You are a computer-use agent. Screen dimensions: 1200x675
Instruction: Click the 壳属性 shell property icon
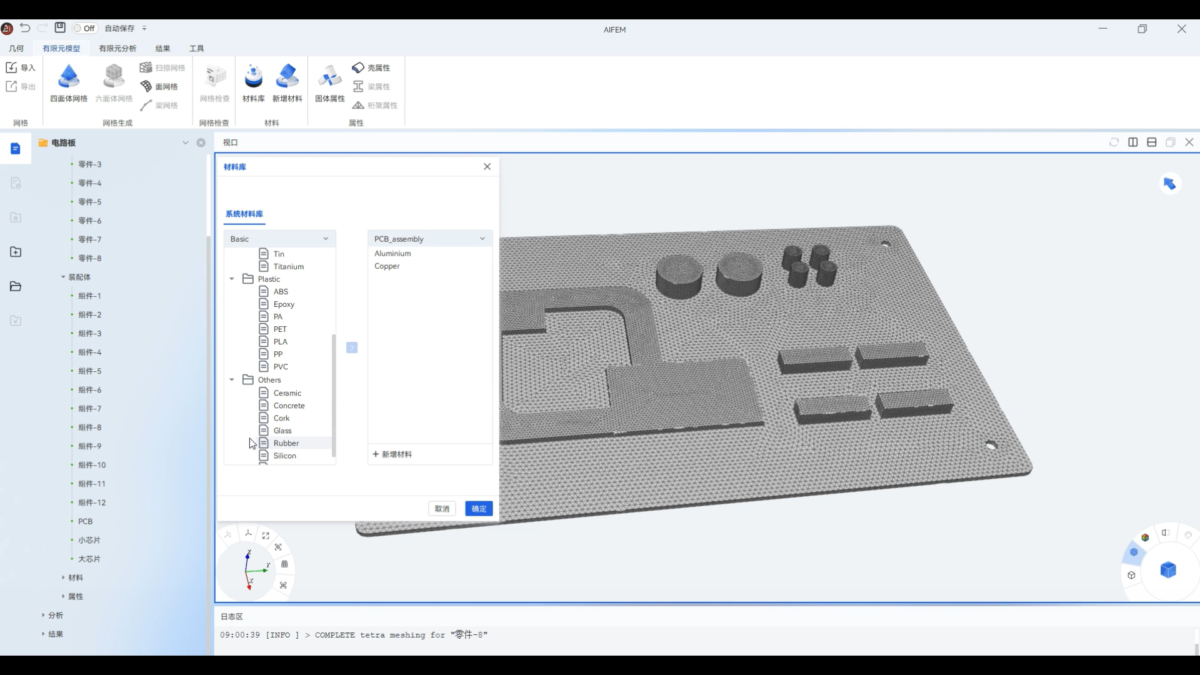(x=358, y=67)
